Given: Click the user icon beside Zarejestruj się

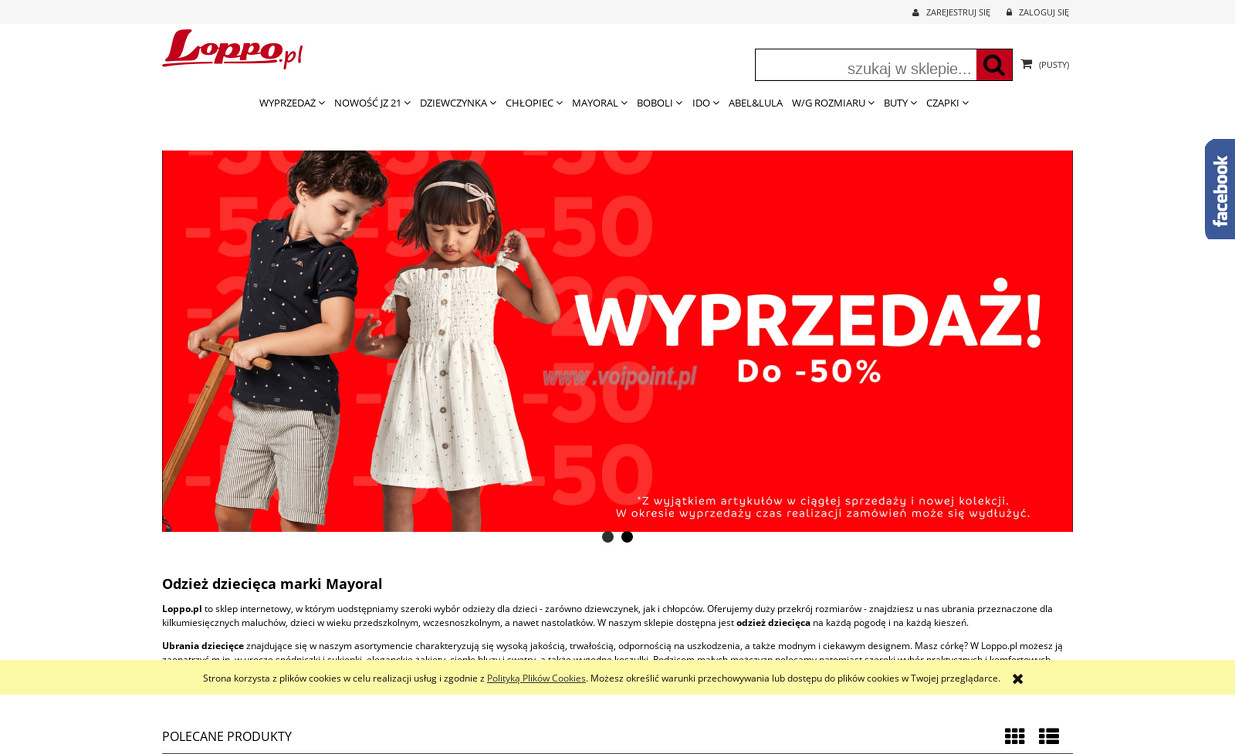Looking at the screenshot, I should coord(915,13).
